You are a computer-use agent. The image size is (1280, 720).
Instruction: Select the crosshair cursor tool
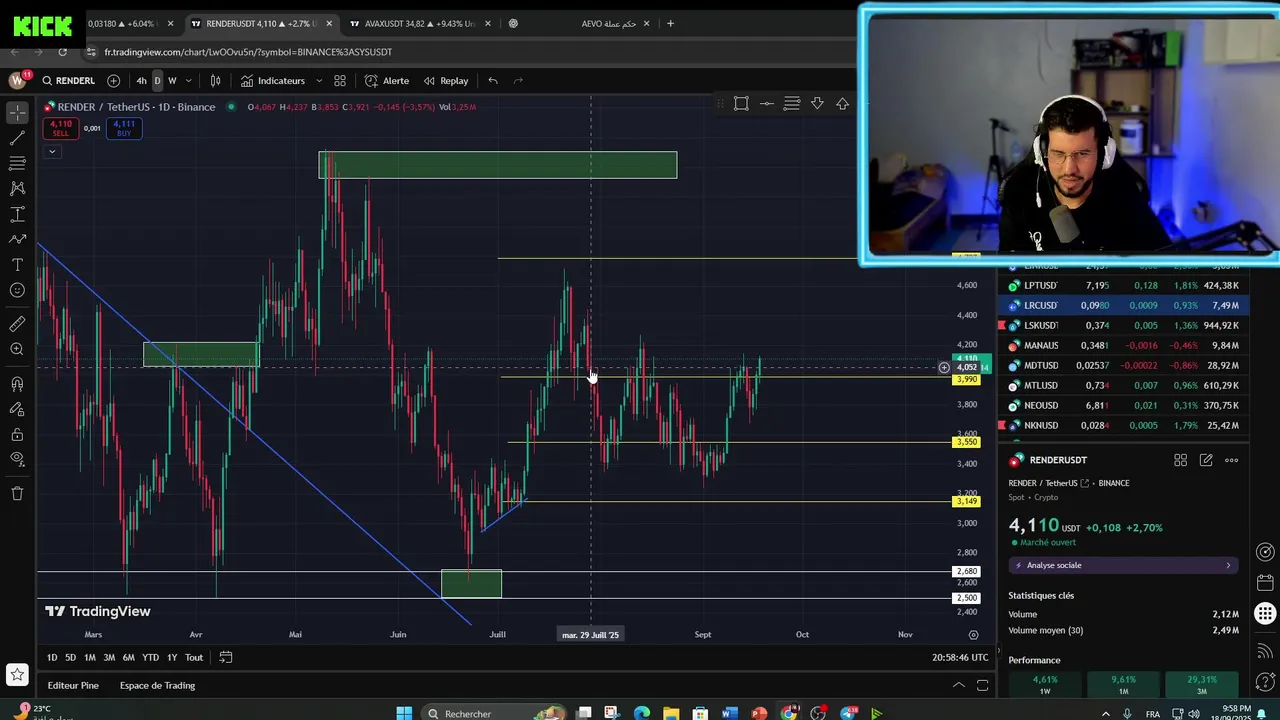pos(17,112)
